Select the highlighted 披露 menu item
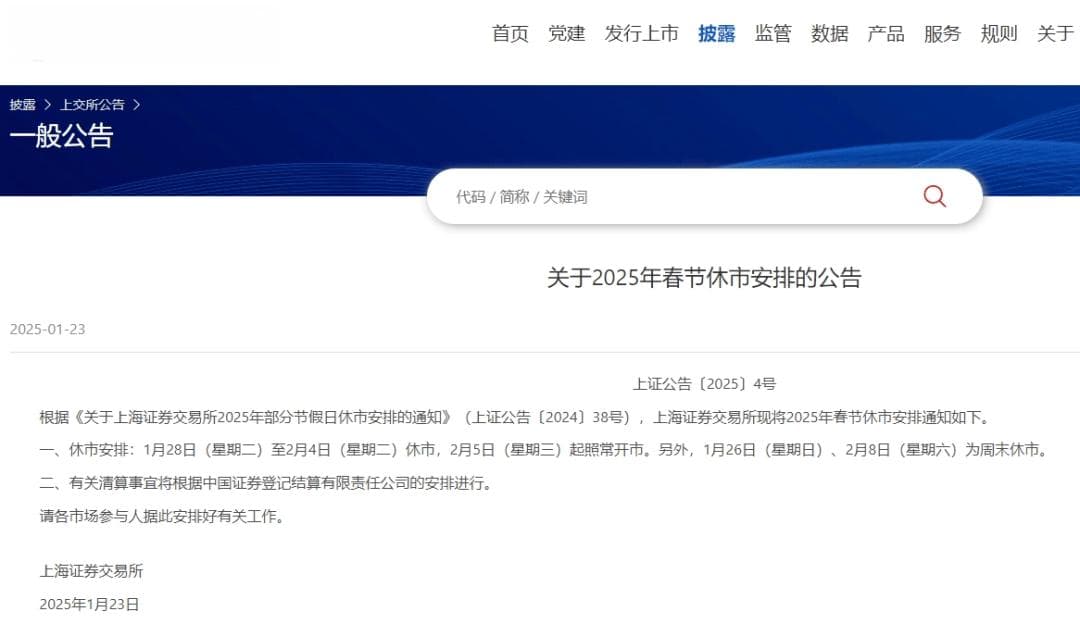Viewport: 1080px width, 624px height. click(716, 33)
